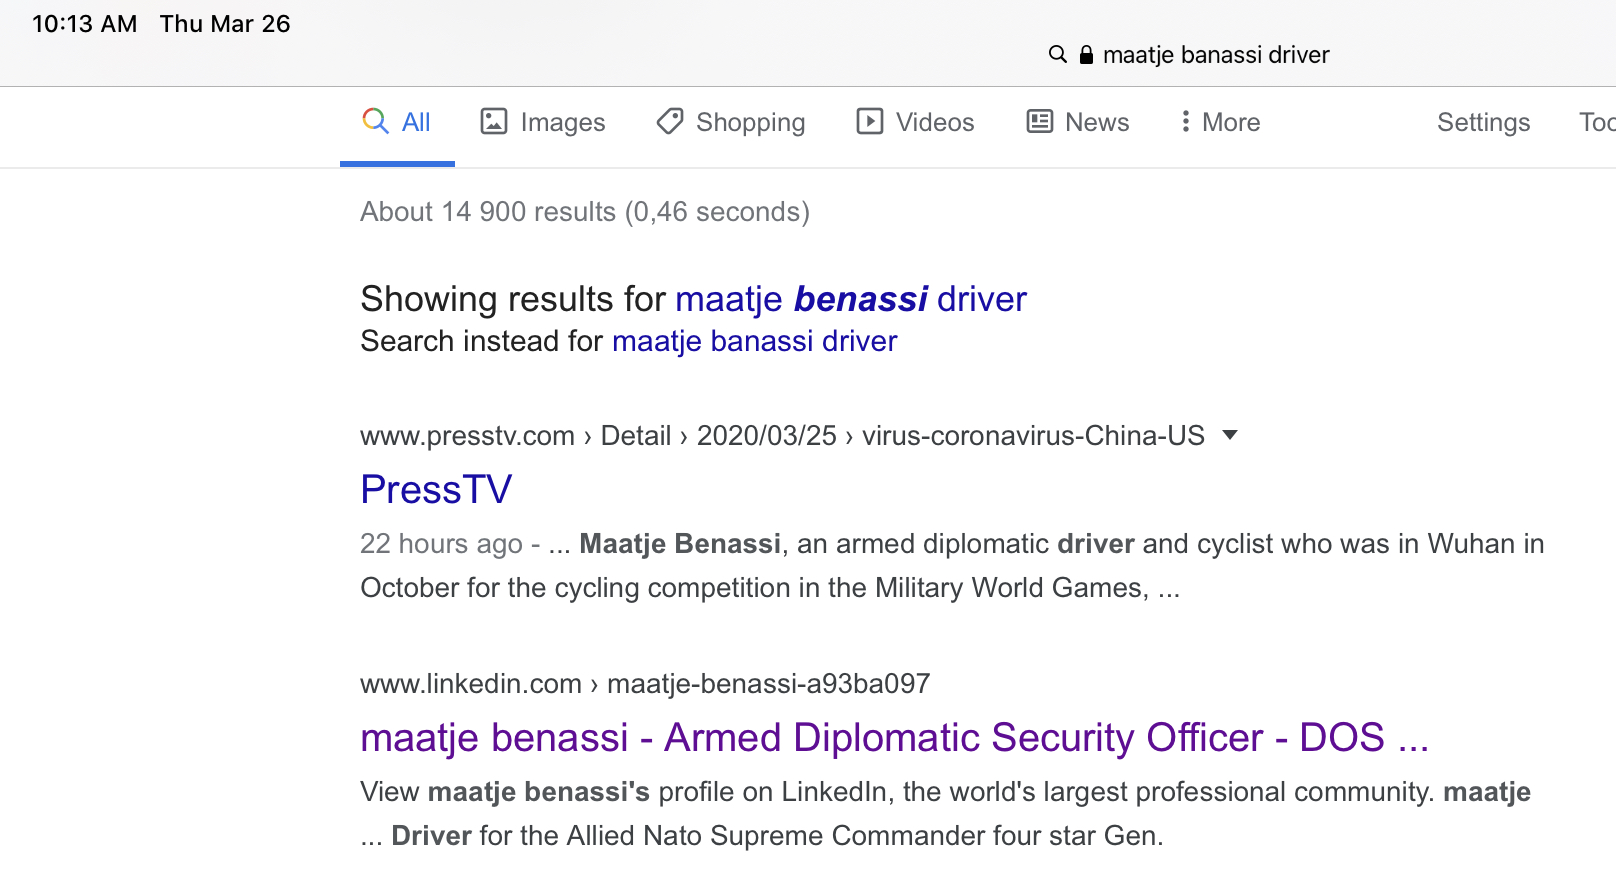This screenshot has width=1616, height=876.
Task: Click the padlock icon in address bar
Action: [1086, 55]
